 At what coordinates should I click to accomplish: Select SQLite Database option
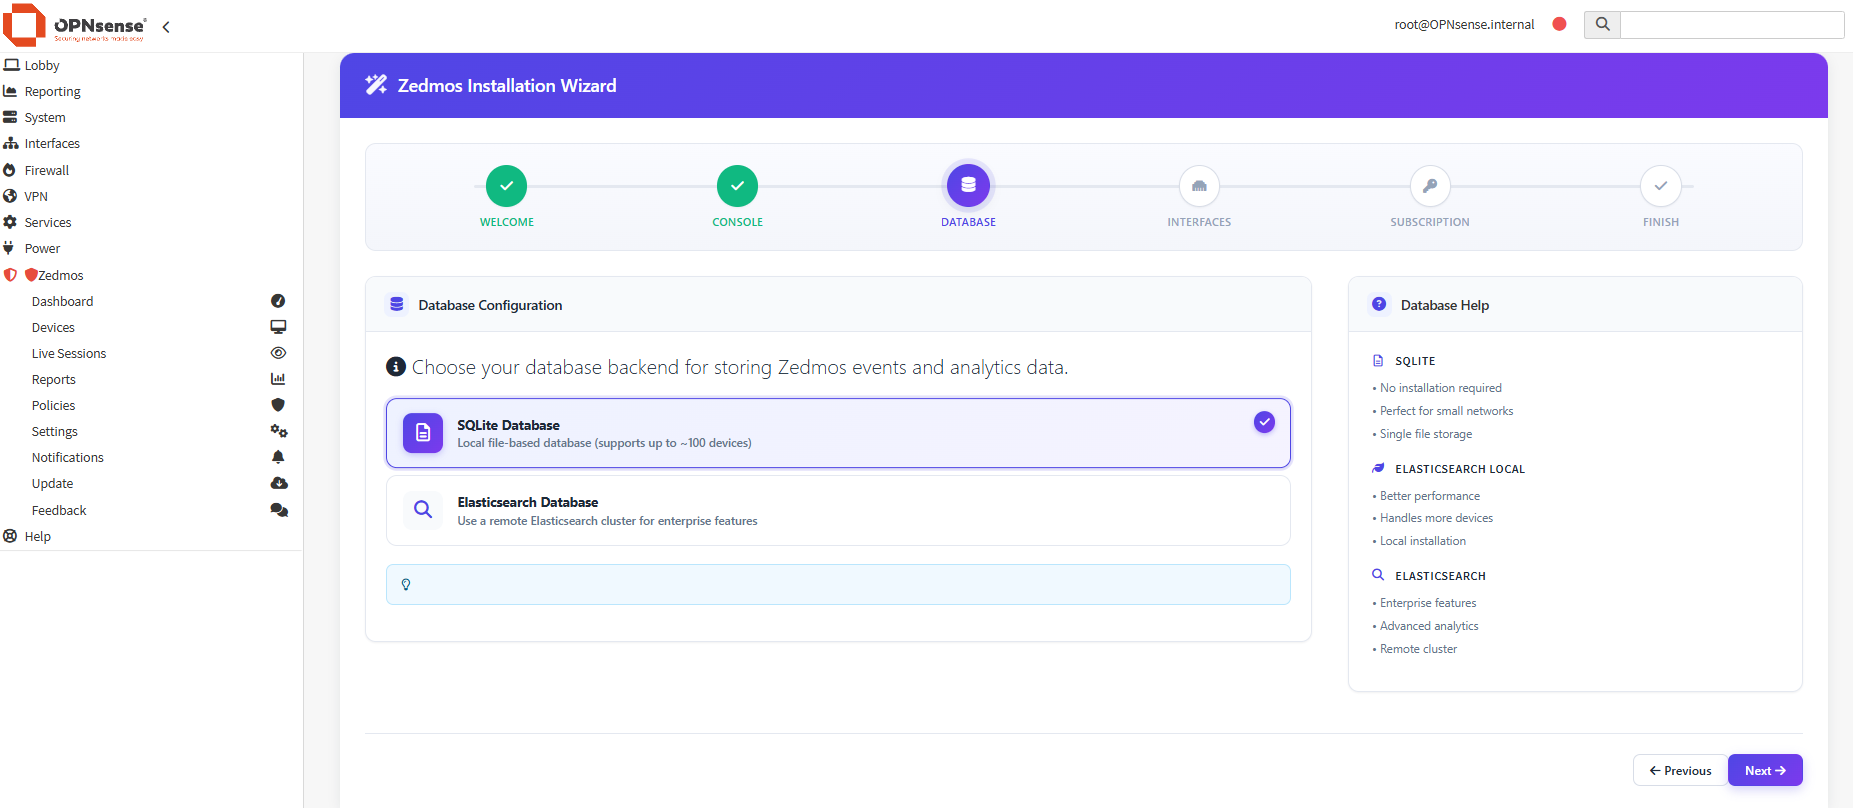click(x=838, y=433)
